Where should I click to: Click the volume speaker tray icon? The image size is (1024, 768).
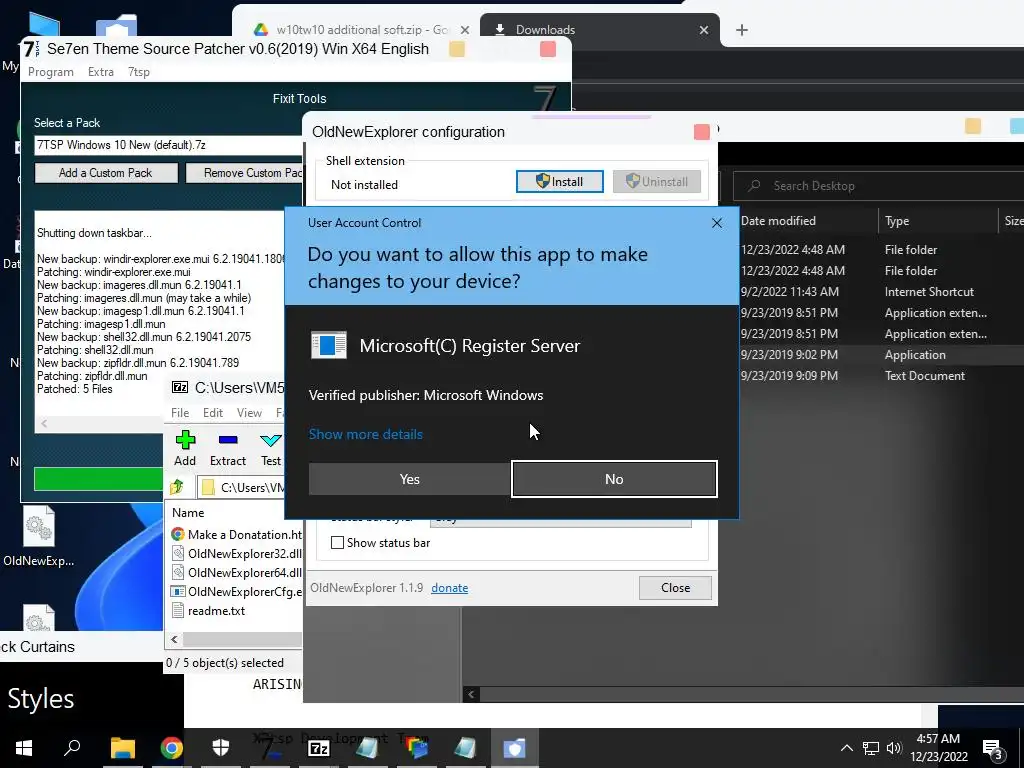[x=894, y=748]
